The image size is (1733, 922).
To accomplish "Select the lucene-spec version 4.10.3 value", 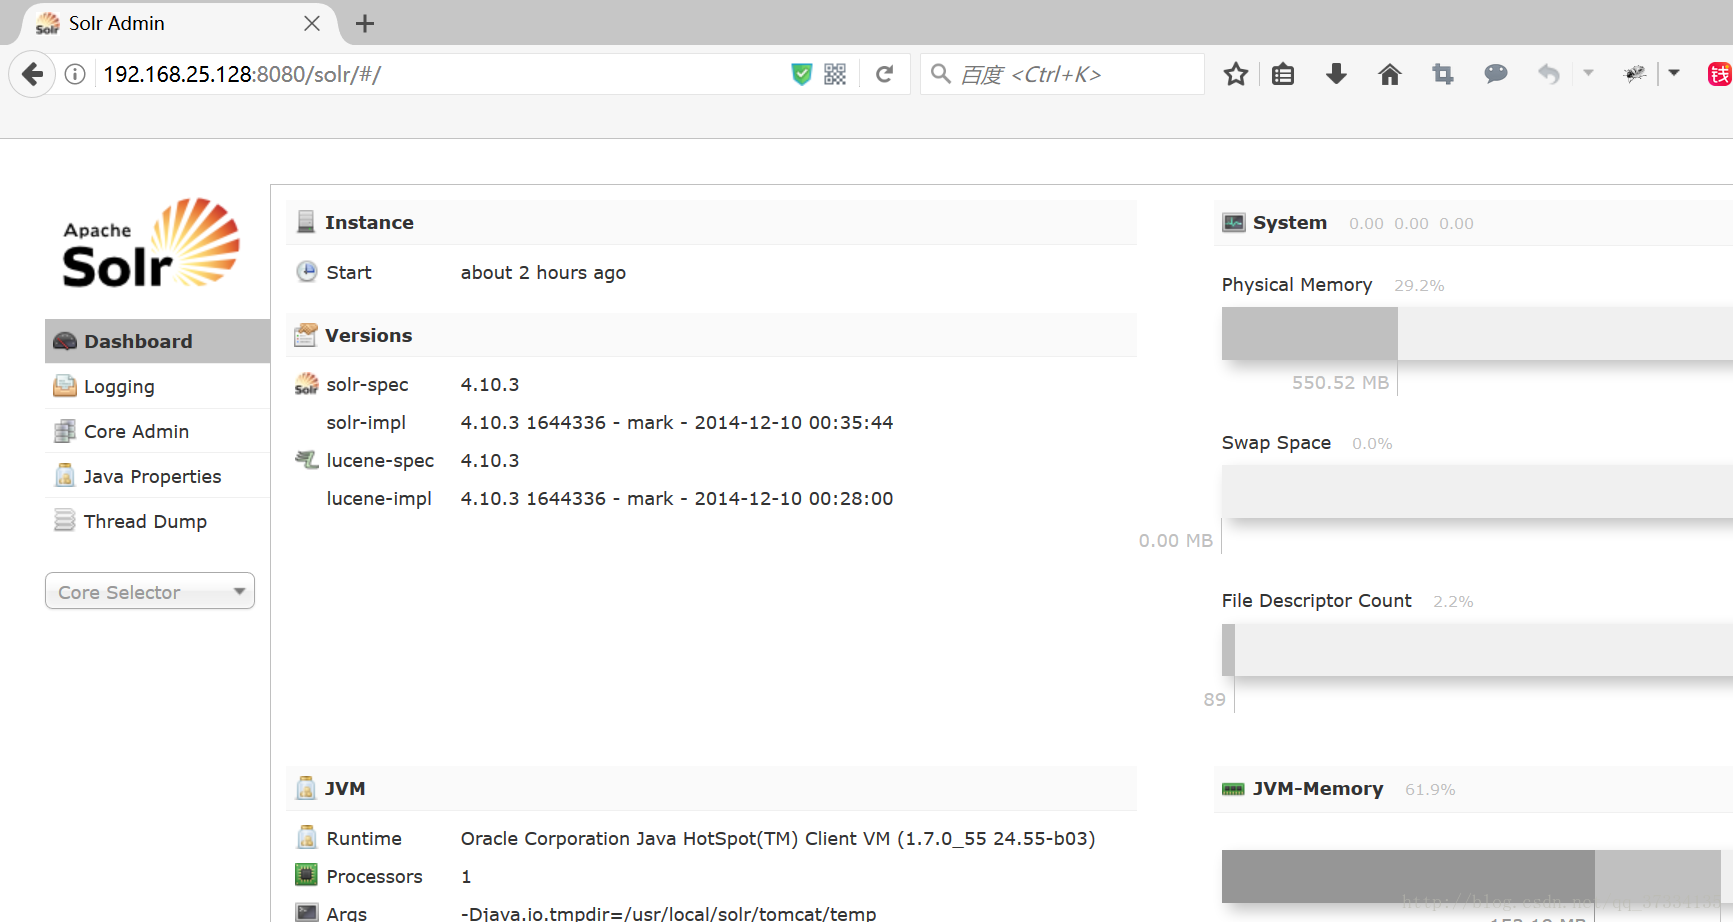I will (x=490, y=460).
